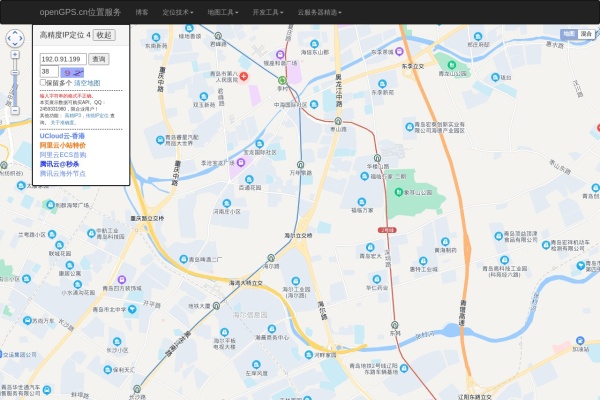The image size is (600, 400).
Task: Click the map pan compass control
Action: 16,39
